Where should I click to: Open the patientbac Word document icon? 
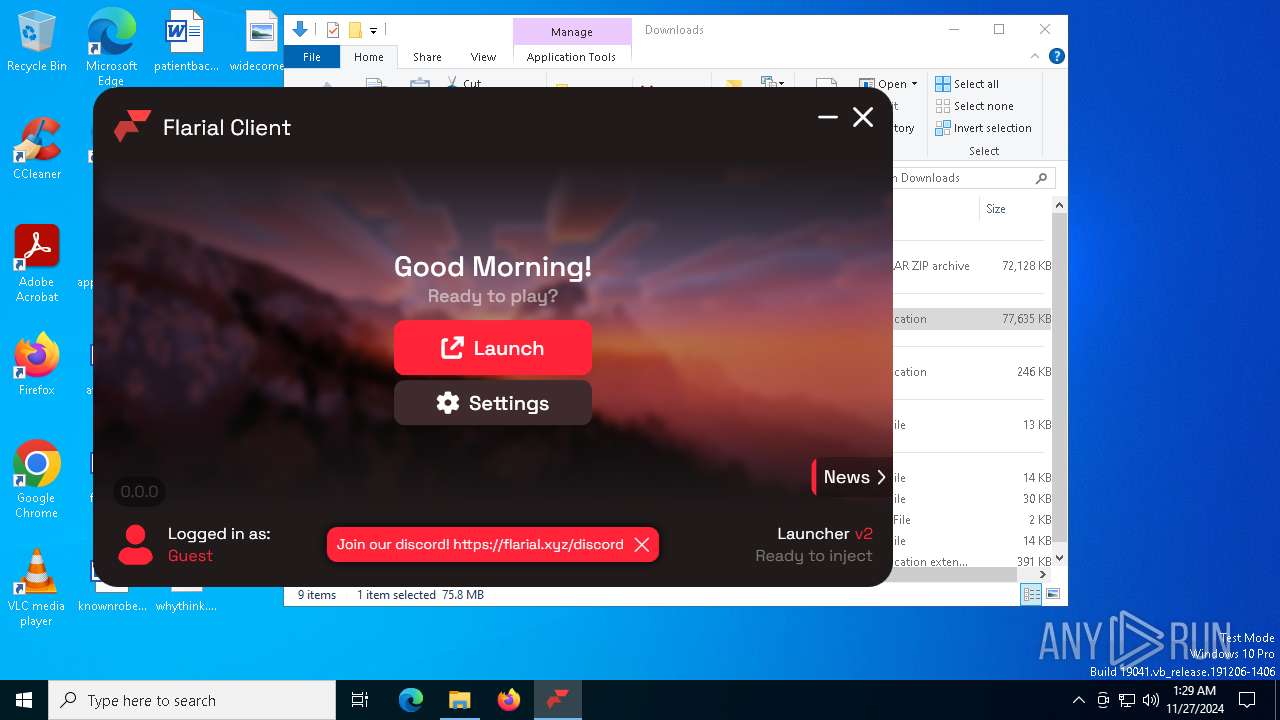tap(186, 42)
